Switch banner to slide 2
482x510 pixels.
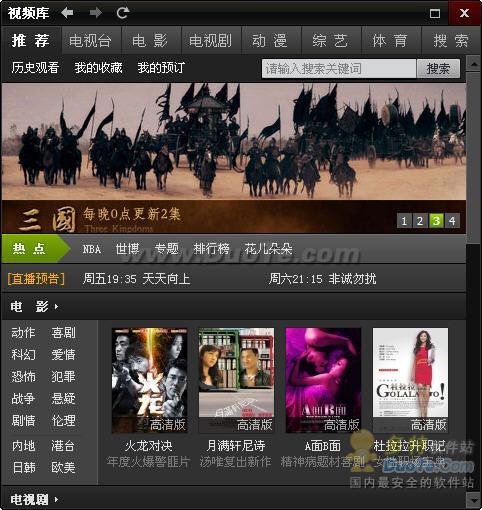[420, 221]
